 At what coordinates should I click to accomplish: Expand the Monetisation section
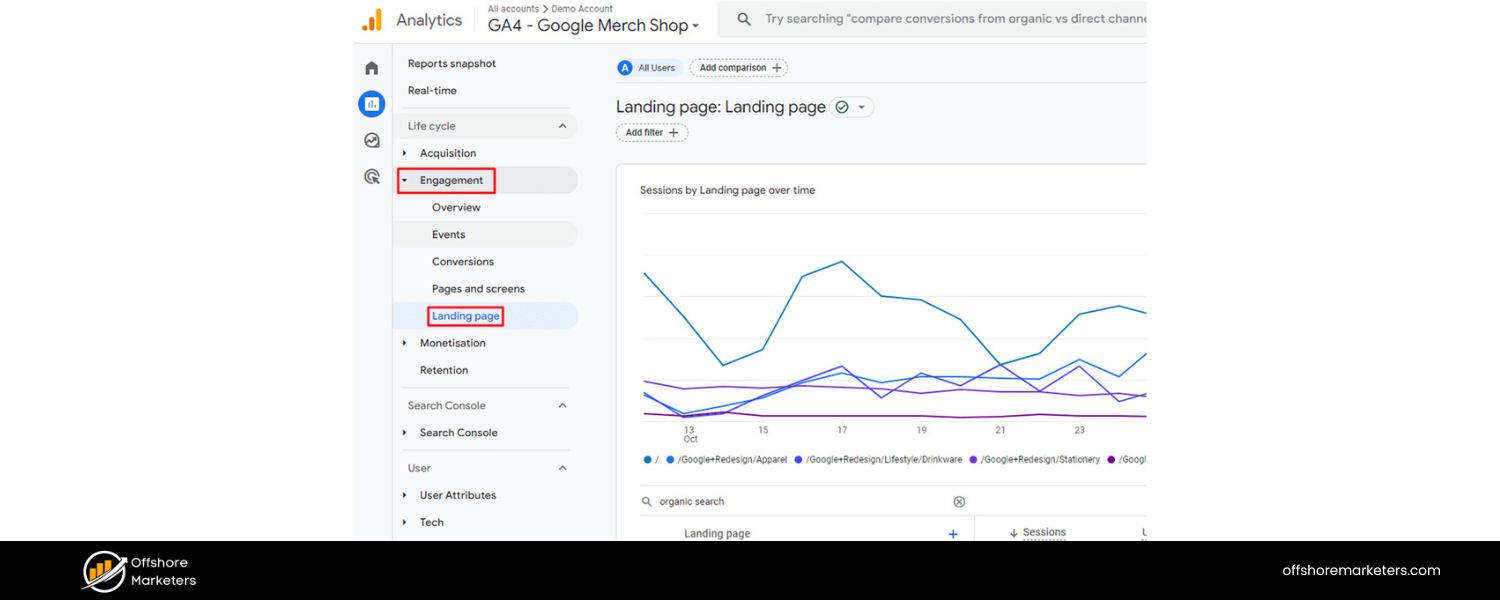[x=453, y=342]
